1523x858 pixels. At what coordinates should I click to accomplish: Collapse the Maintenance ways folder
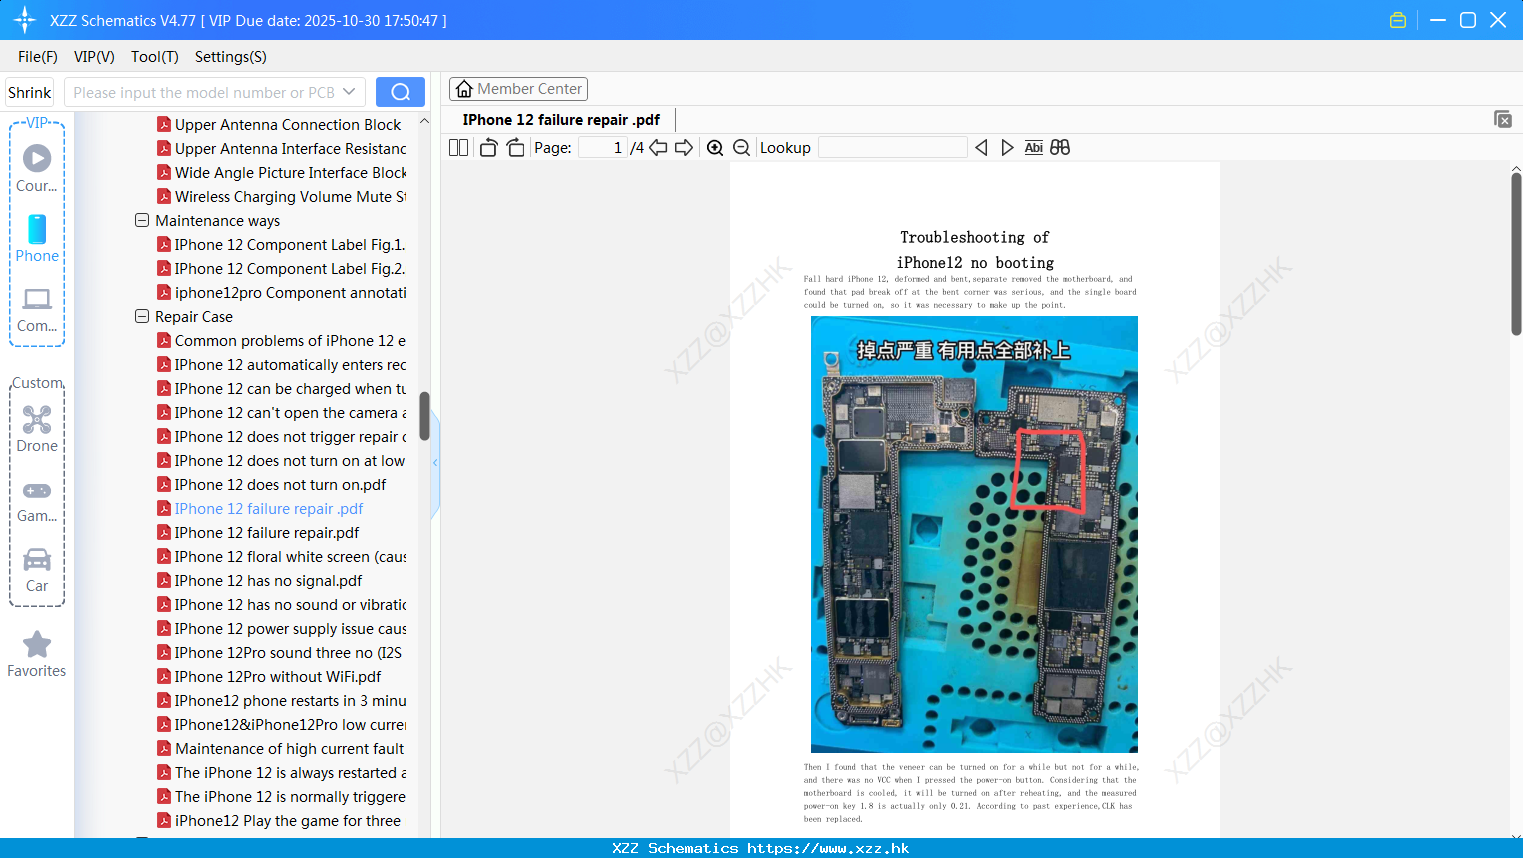pyautogui.click(x=142, y=220)
